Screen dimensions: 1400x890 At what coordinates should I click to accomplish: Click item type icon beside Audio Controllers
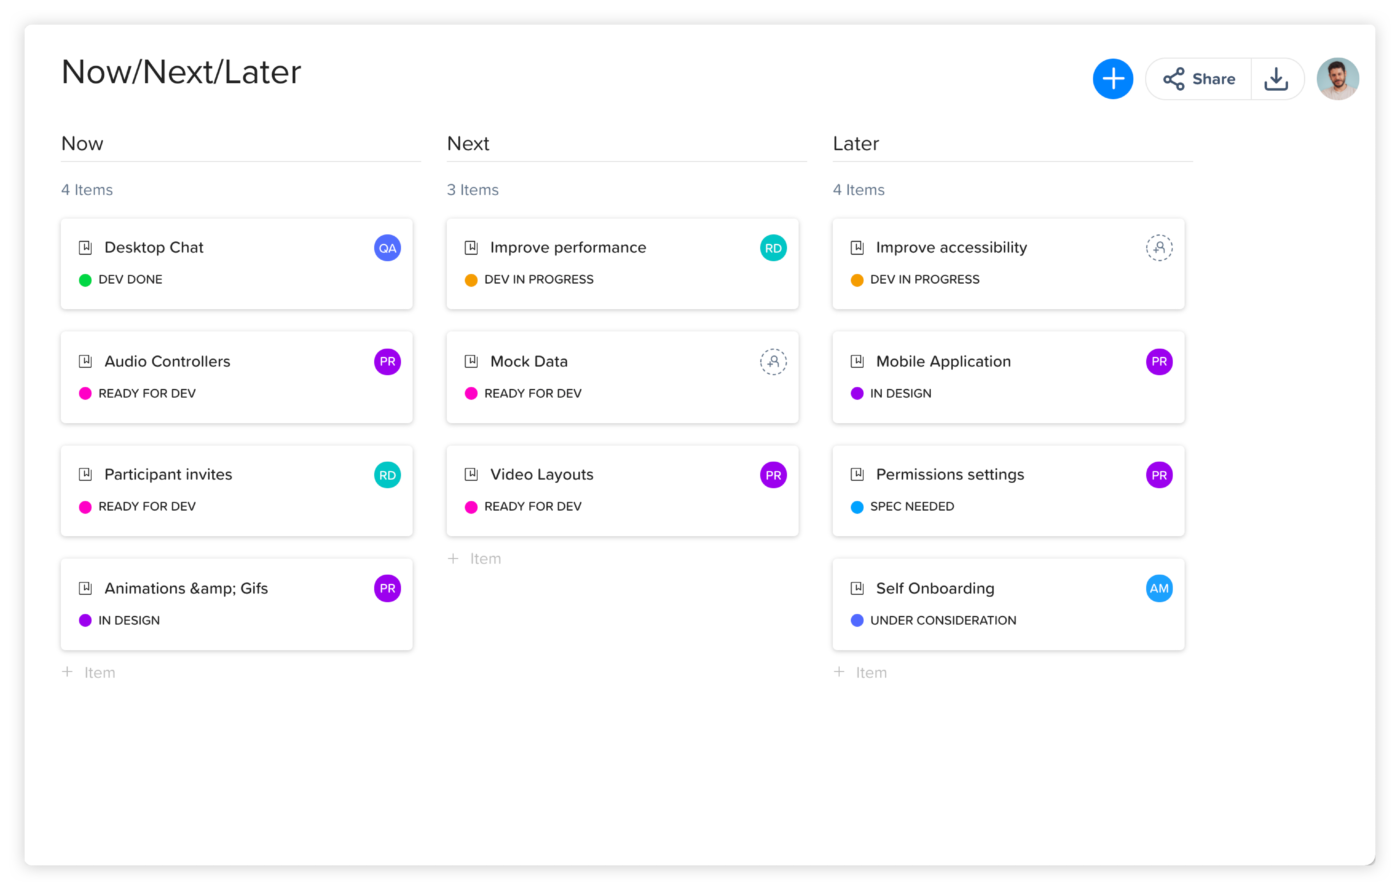[x=86, y=362]
